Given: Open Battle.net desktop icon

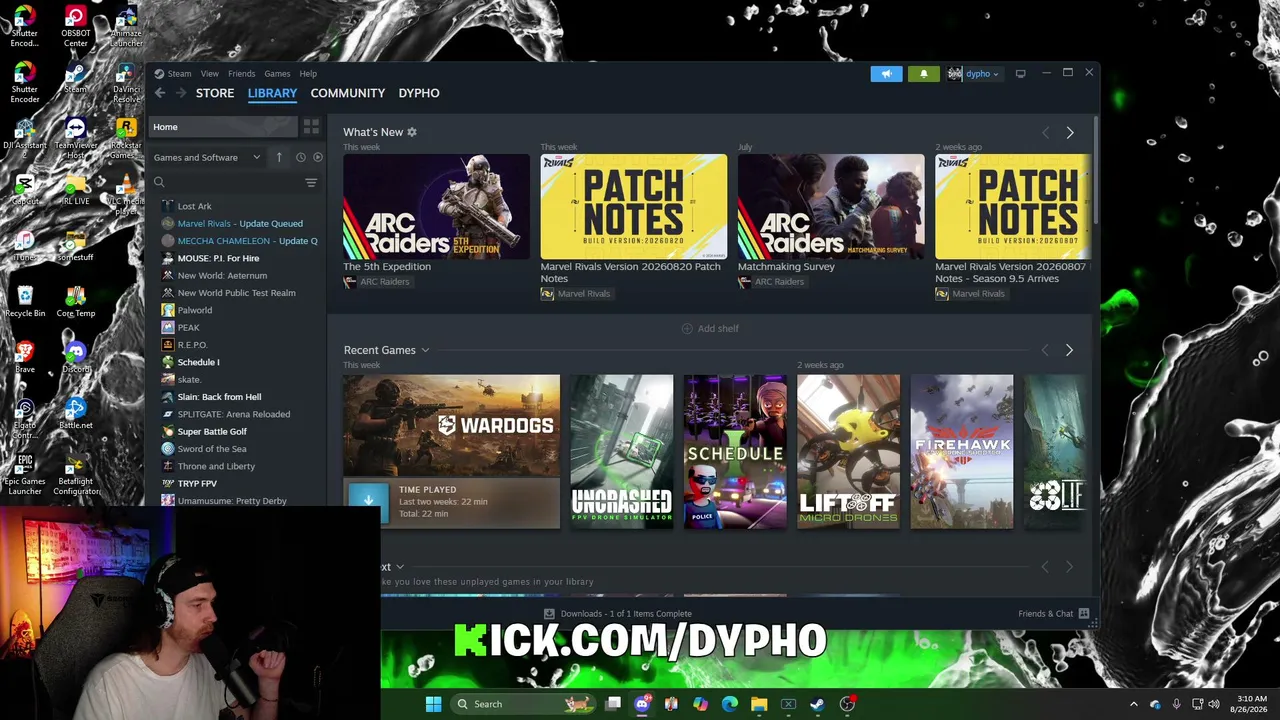Looking at the screenshot, I should [75, 414].
